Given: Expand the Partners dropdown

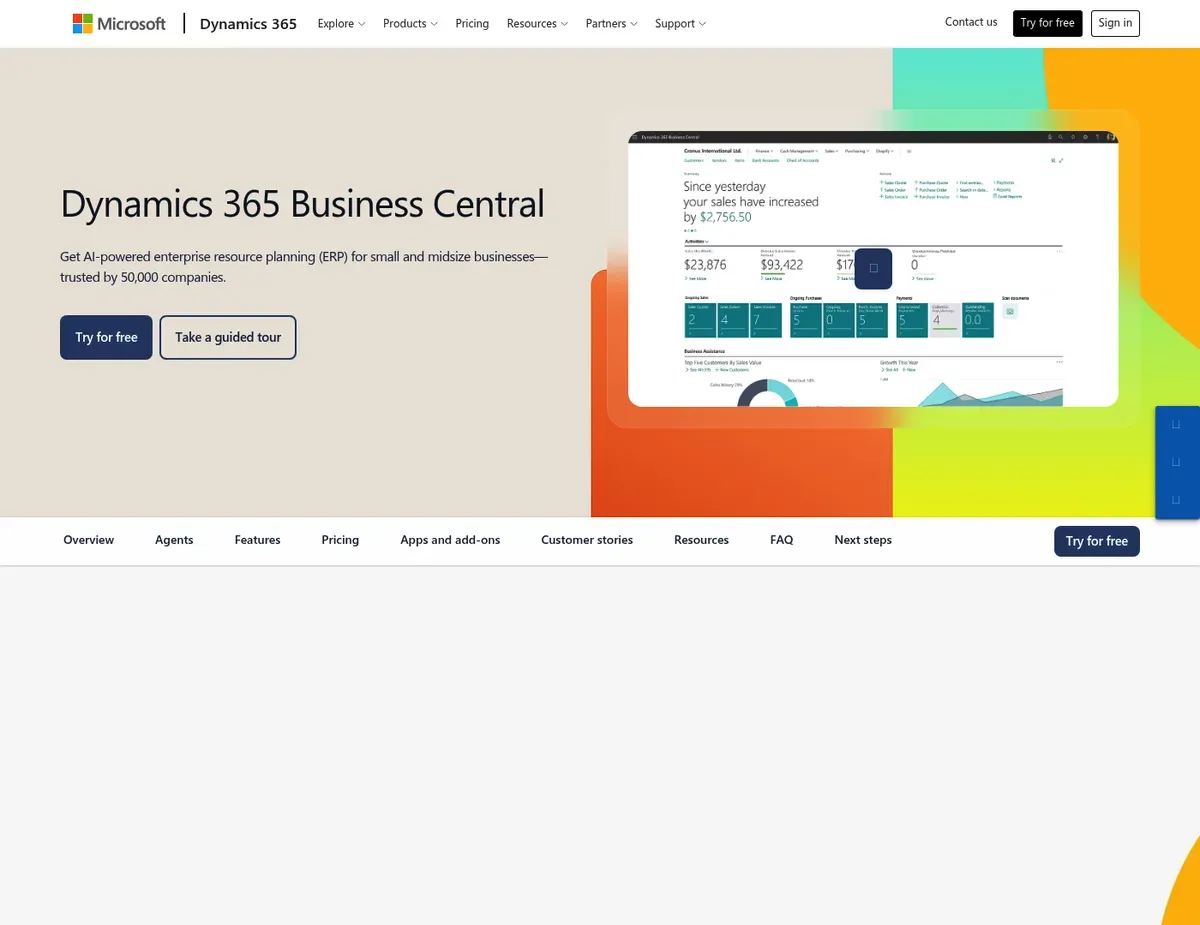Looking at the screenshot, I should point(611,23).
